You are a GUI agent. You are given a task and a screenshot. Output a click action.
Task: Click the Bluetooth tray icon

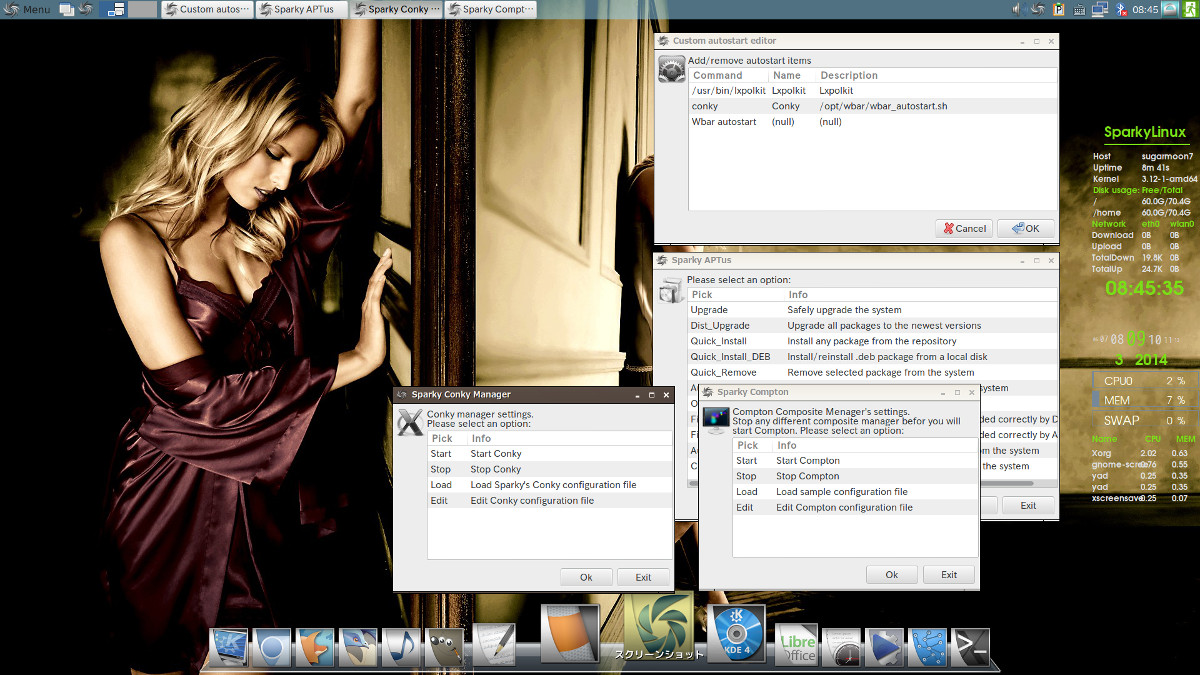[1121, 9]
